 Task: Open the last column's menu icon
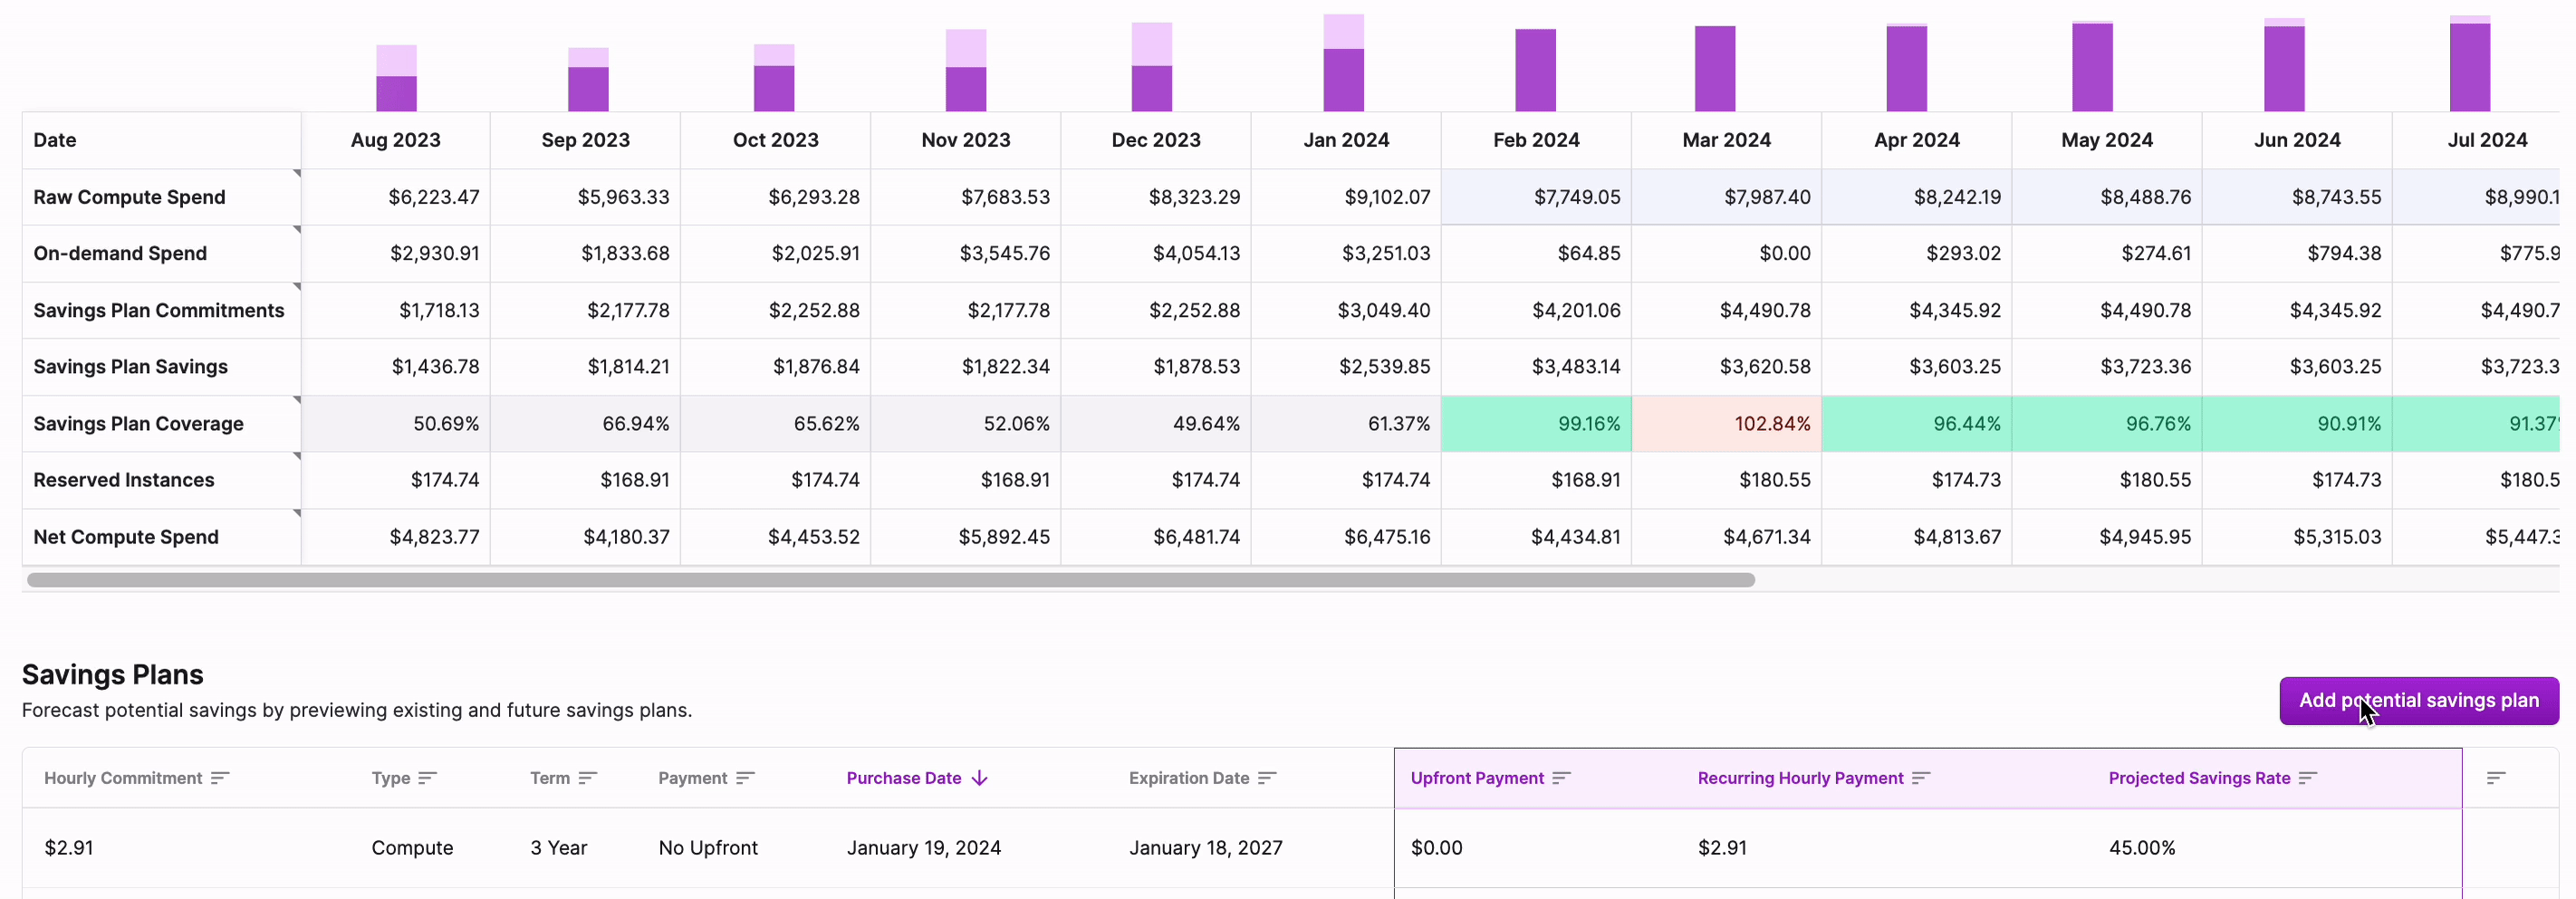2496,778
